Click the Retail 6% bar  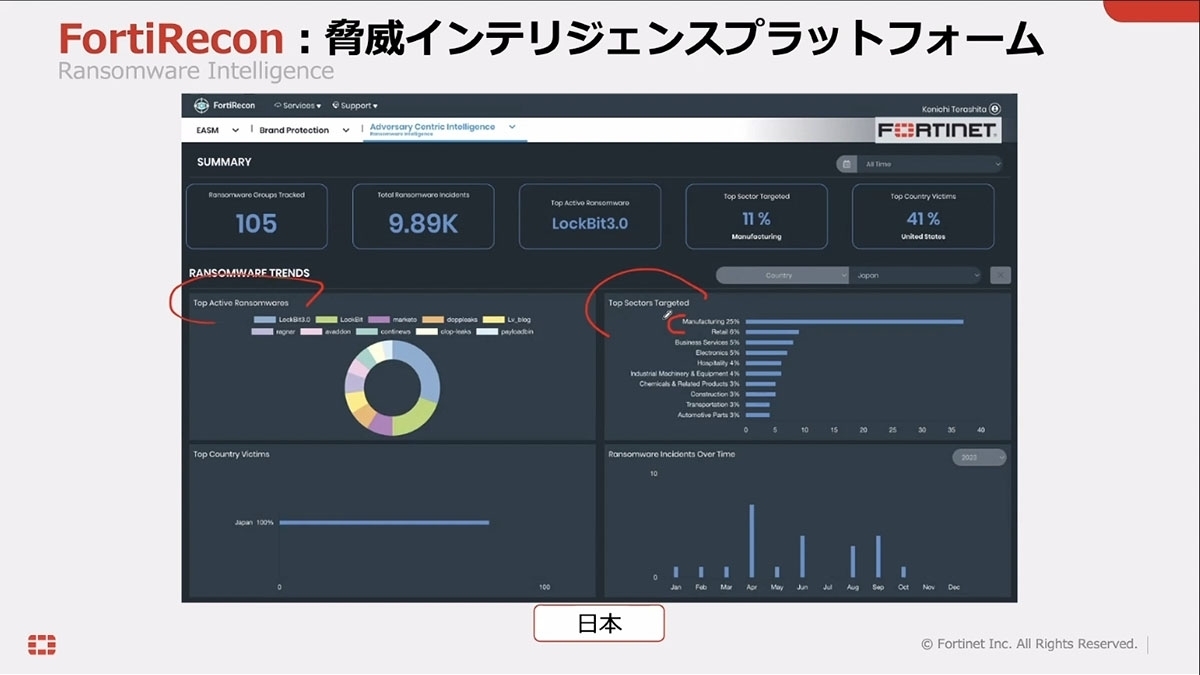coord(772,332)
